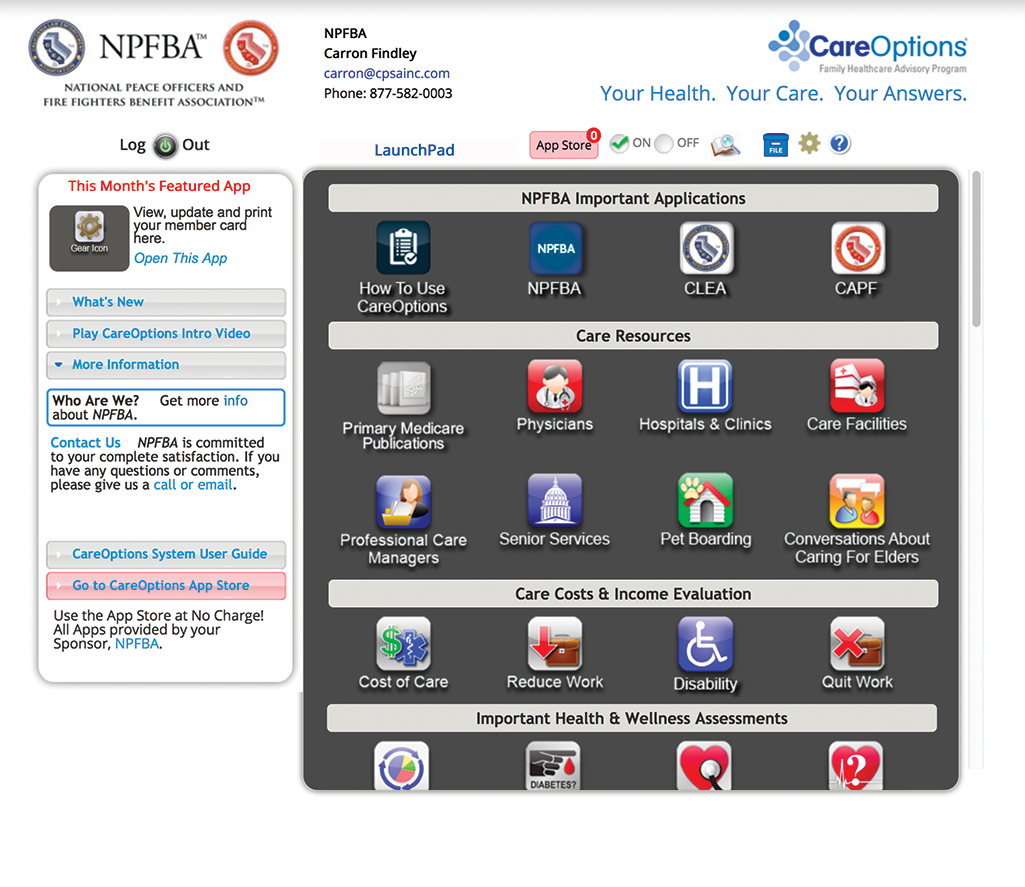Click the CareOptions logo
This screenshot has width=1025, height=887.
(867, 46)
